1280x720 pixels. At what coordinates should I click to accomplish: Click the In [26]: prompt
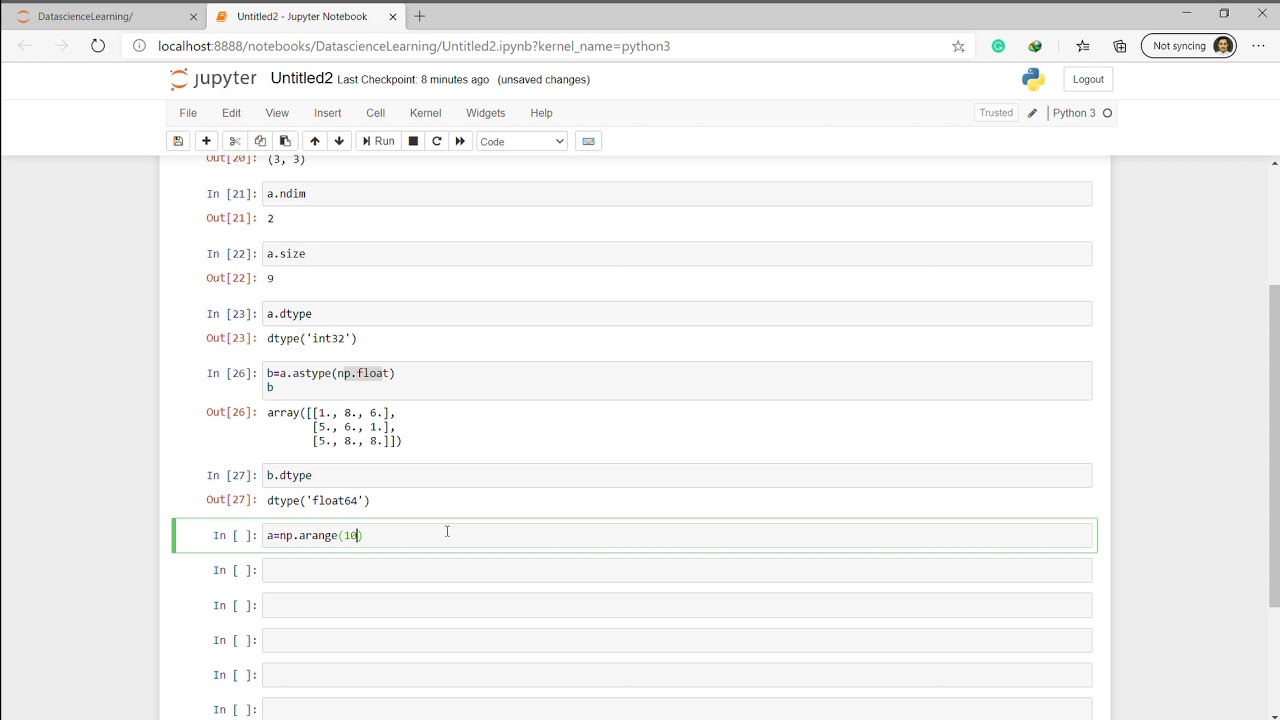point(231,373)
